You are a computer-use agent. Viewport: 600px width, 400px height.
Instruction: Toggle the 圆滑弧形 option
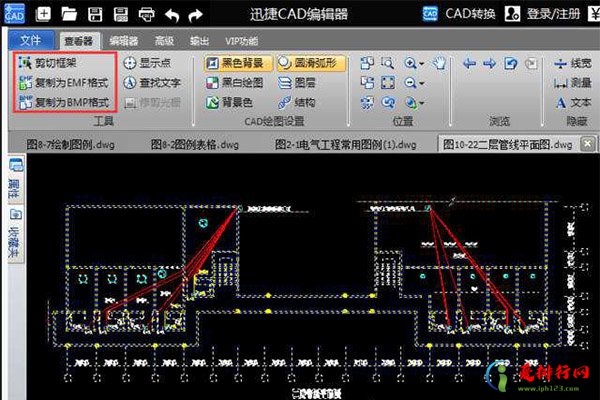(311, 63)
